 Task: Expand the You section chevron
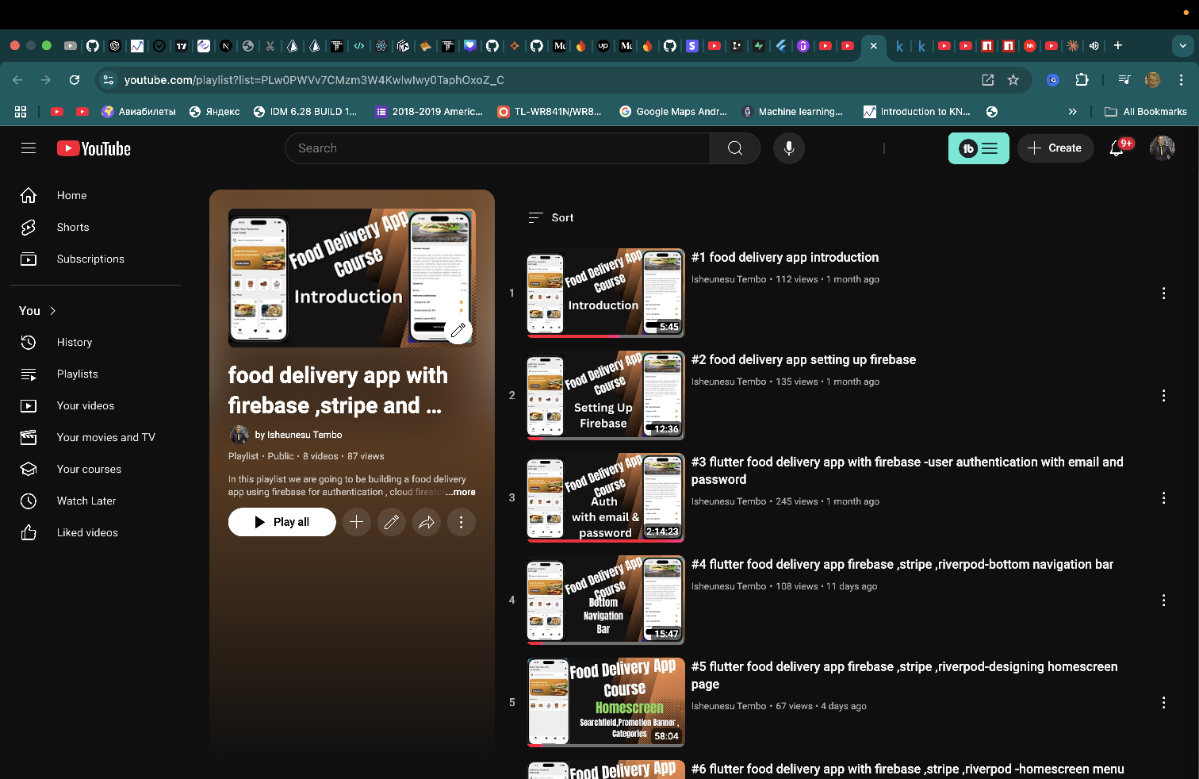click(53, 311)
